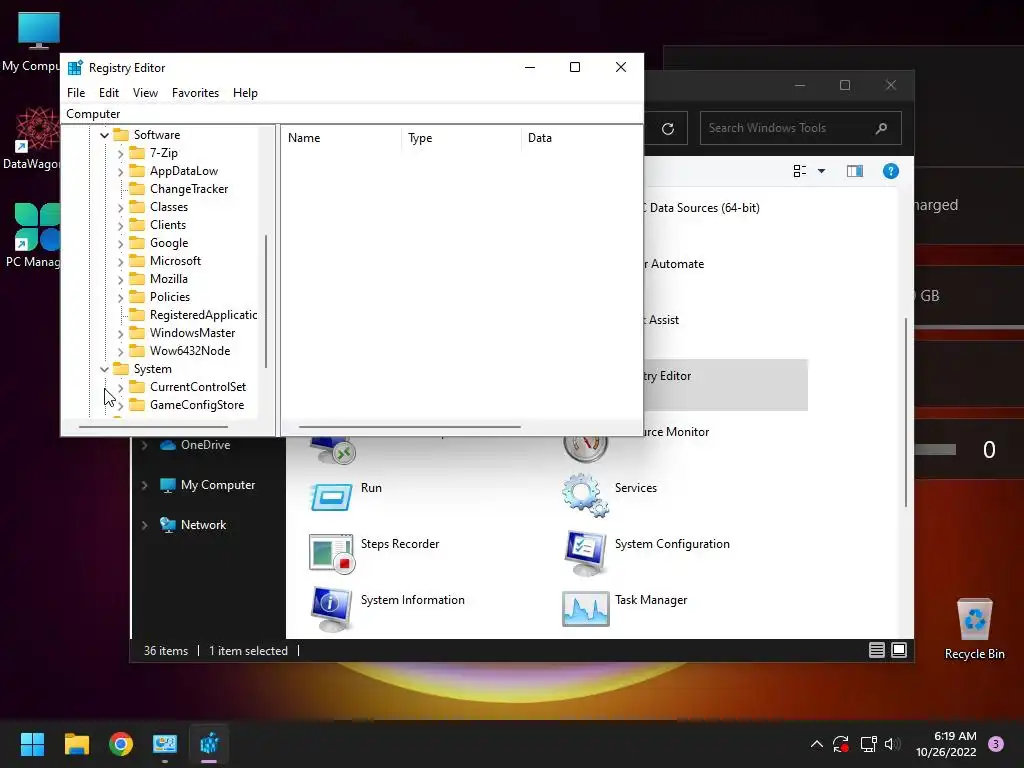Open the Edit menu in Registry Editor
This screenshot has height=768, width=1024.
pos(108,93)
